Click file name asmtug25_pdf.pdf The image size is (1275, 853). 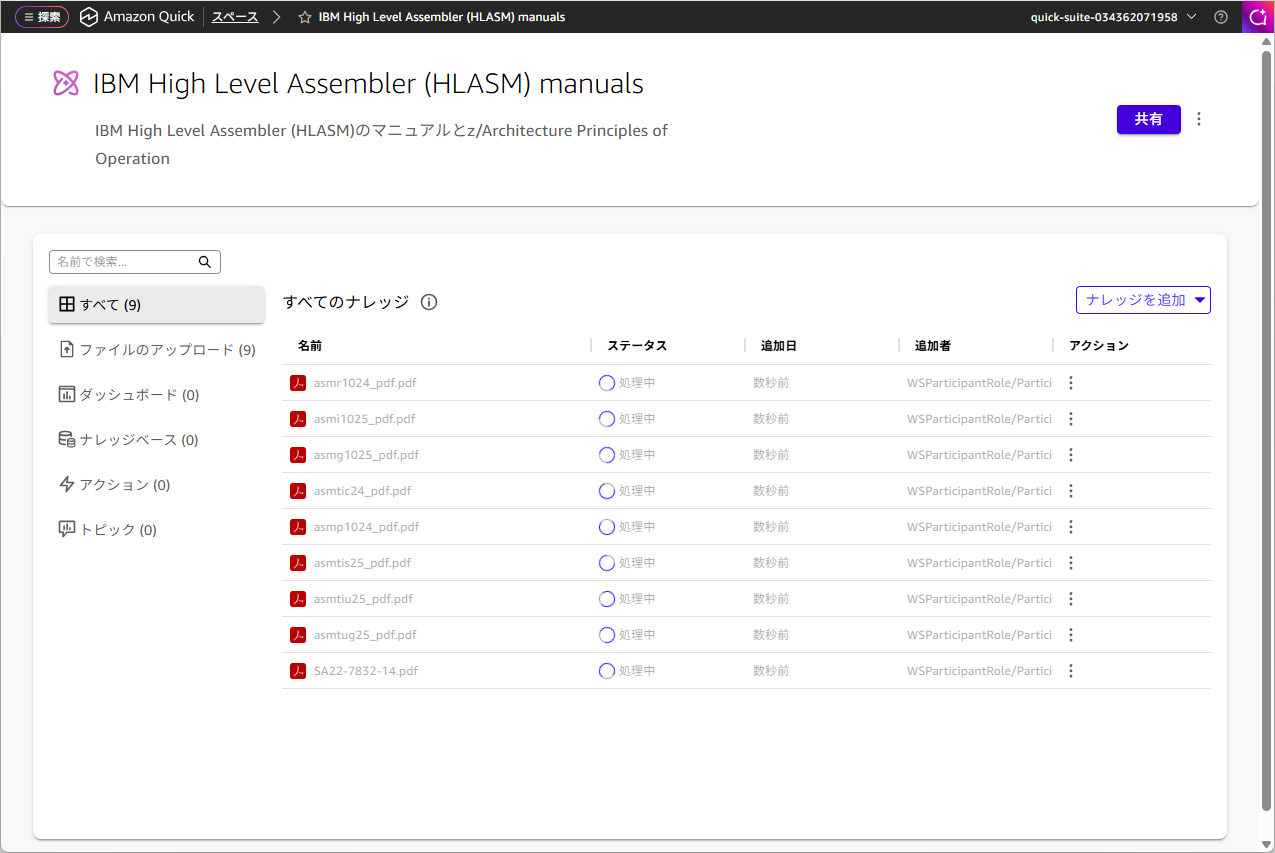tap(365, 635)
